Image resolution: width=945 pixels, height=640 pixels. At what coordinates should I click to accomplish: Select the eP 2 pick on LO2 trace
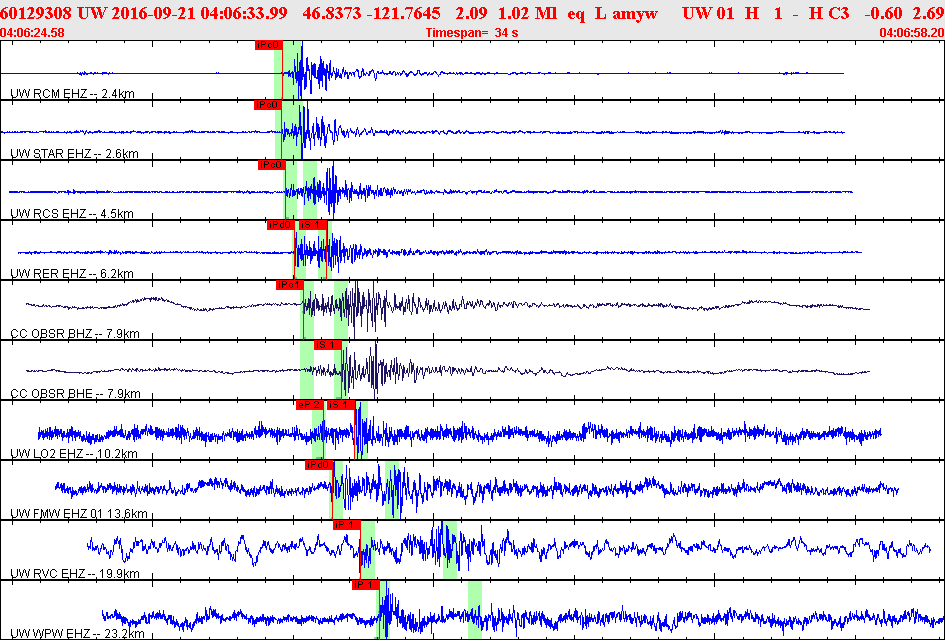coord(310,404)
